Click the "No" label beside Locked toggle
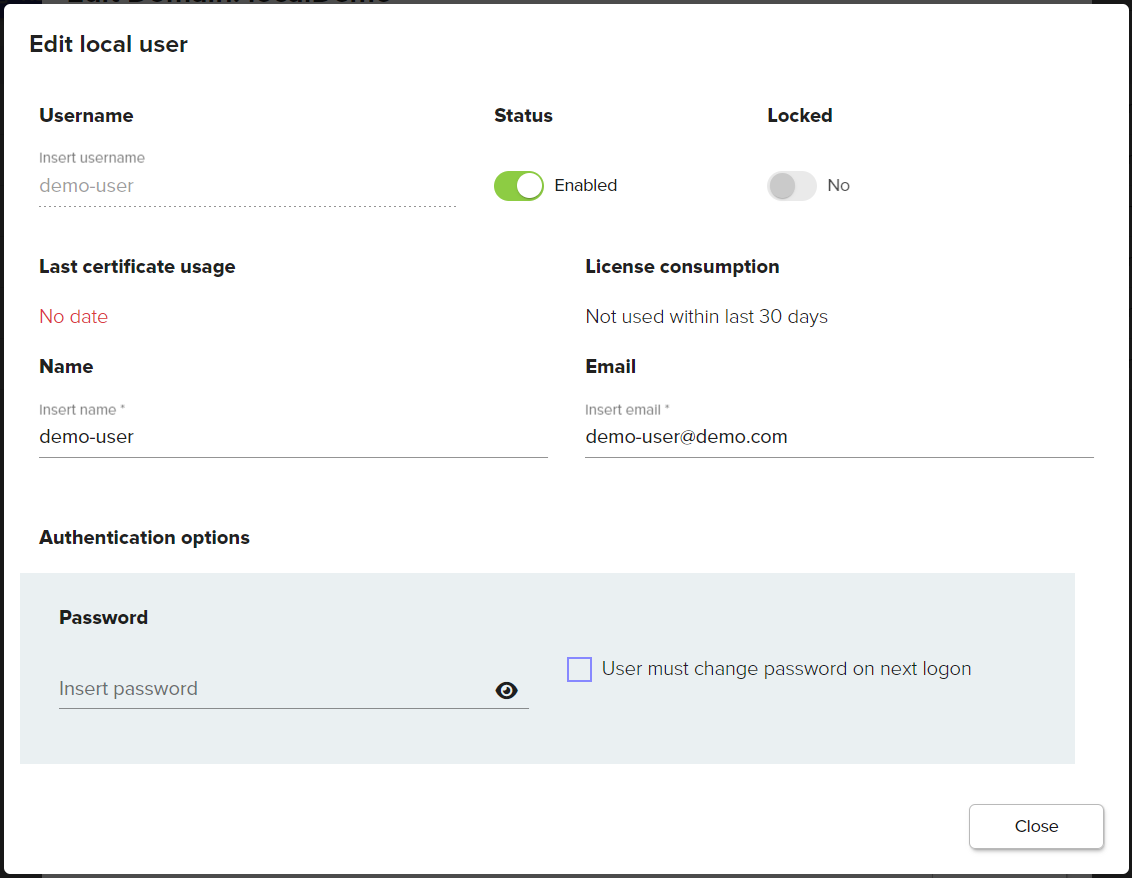 pos(838,186)
